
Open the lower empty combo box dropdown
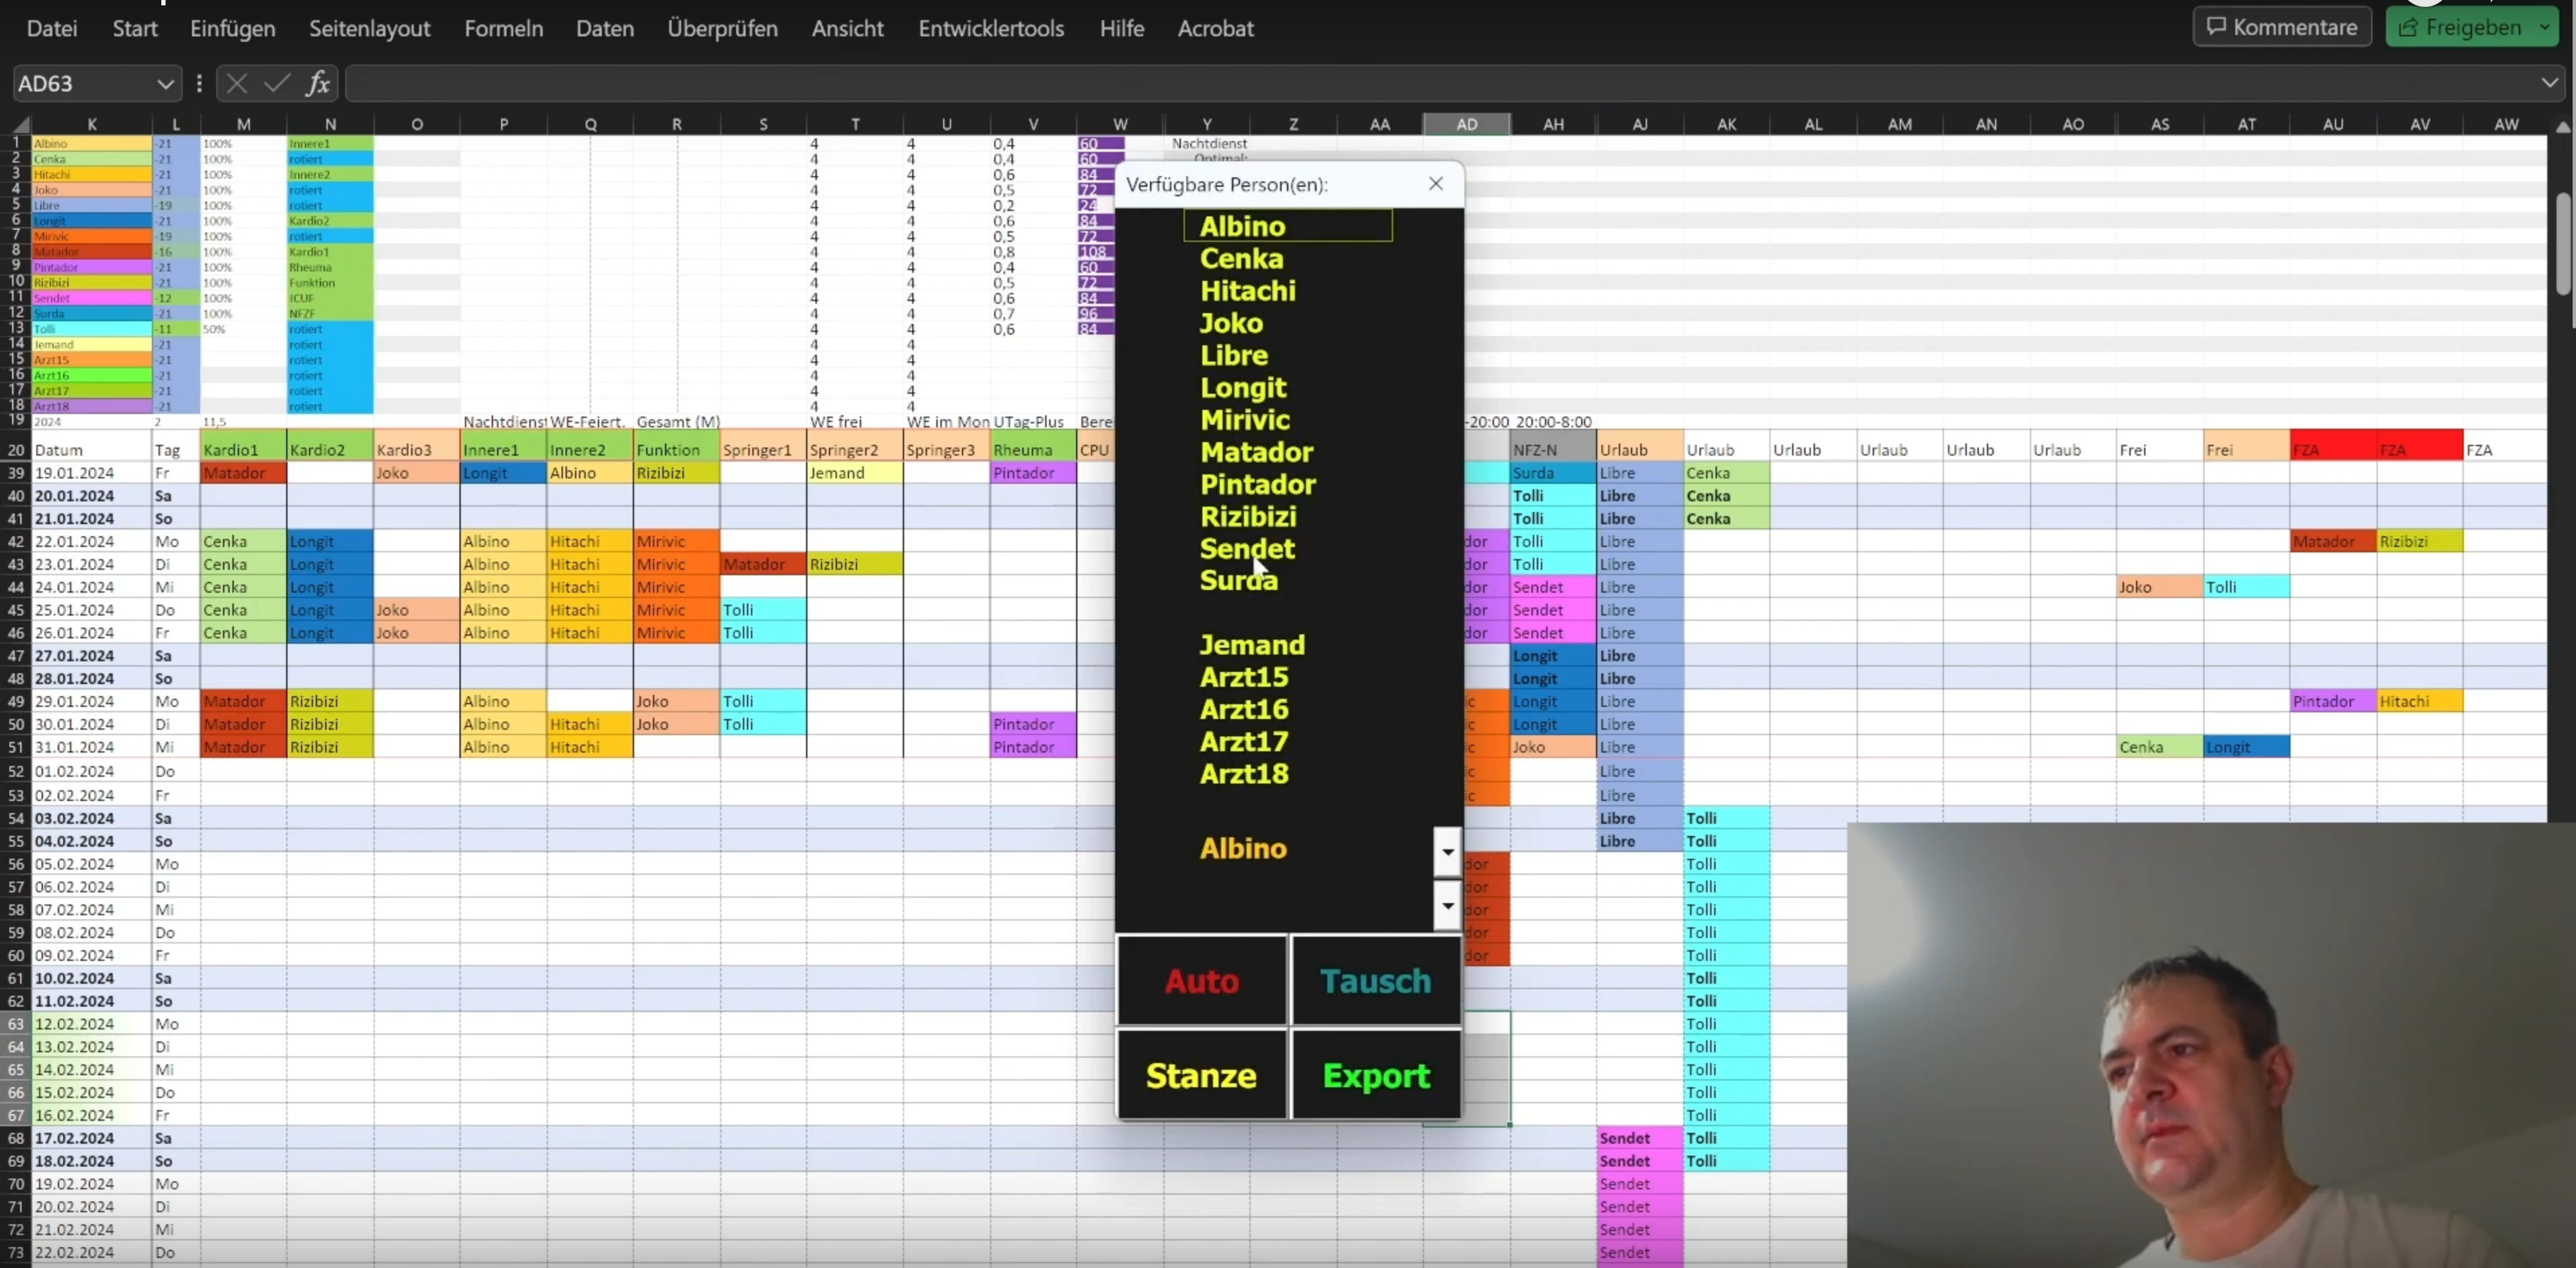pos(1447,906)
